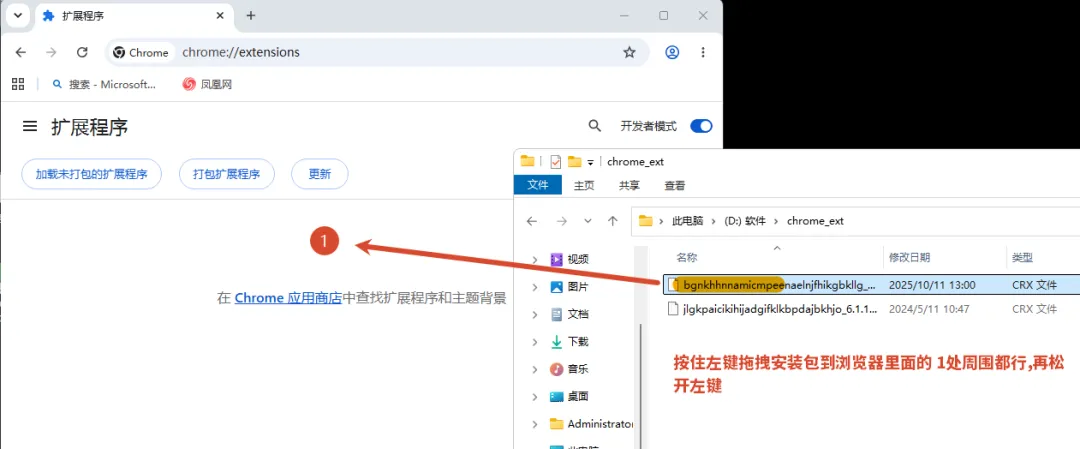Expand the 下载 tree node

(x=534, y=342)
